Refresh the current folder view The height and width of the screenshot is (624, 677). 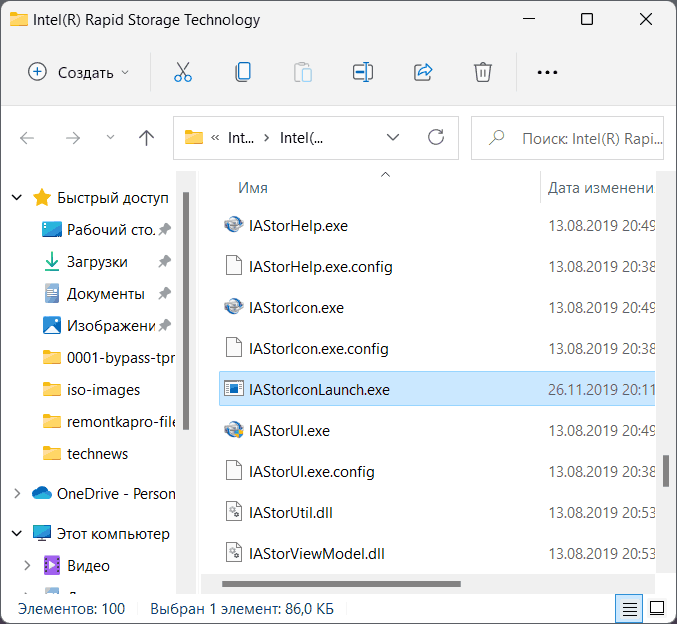[436, 138]
